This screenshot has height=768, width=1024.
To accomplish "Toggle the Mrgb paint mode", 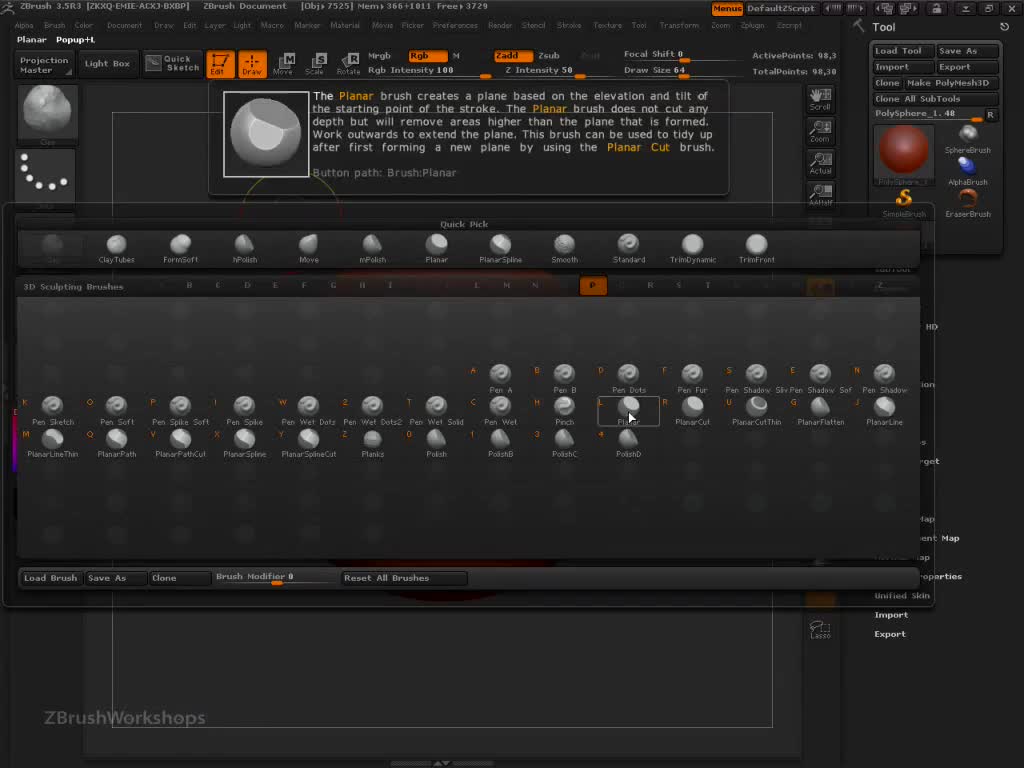I will (x=379, y=56).
